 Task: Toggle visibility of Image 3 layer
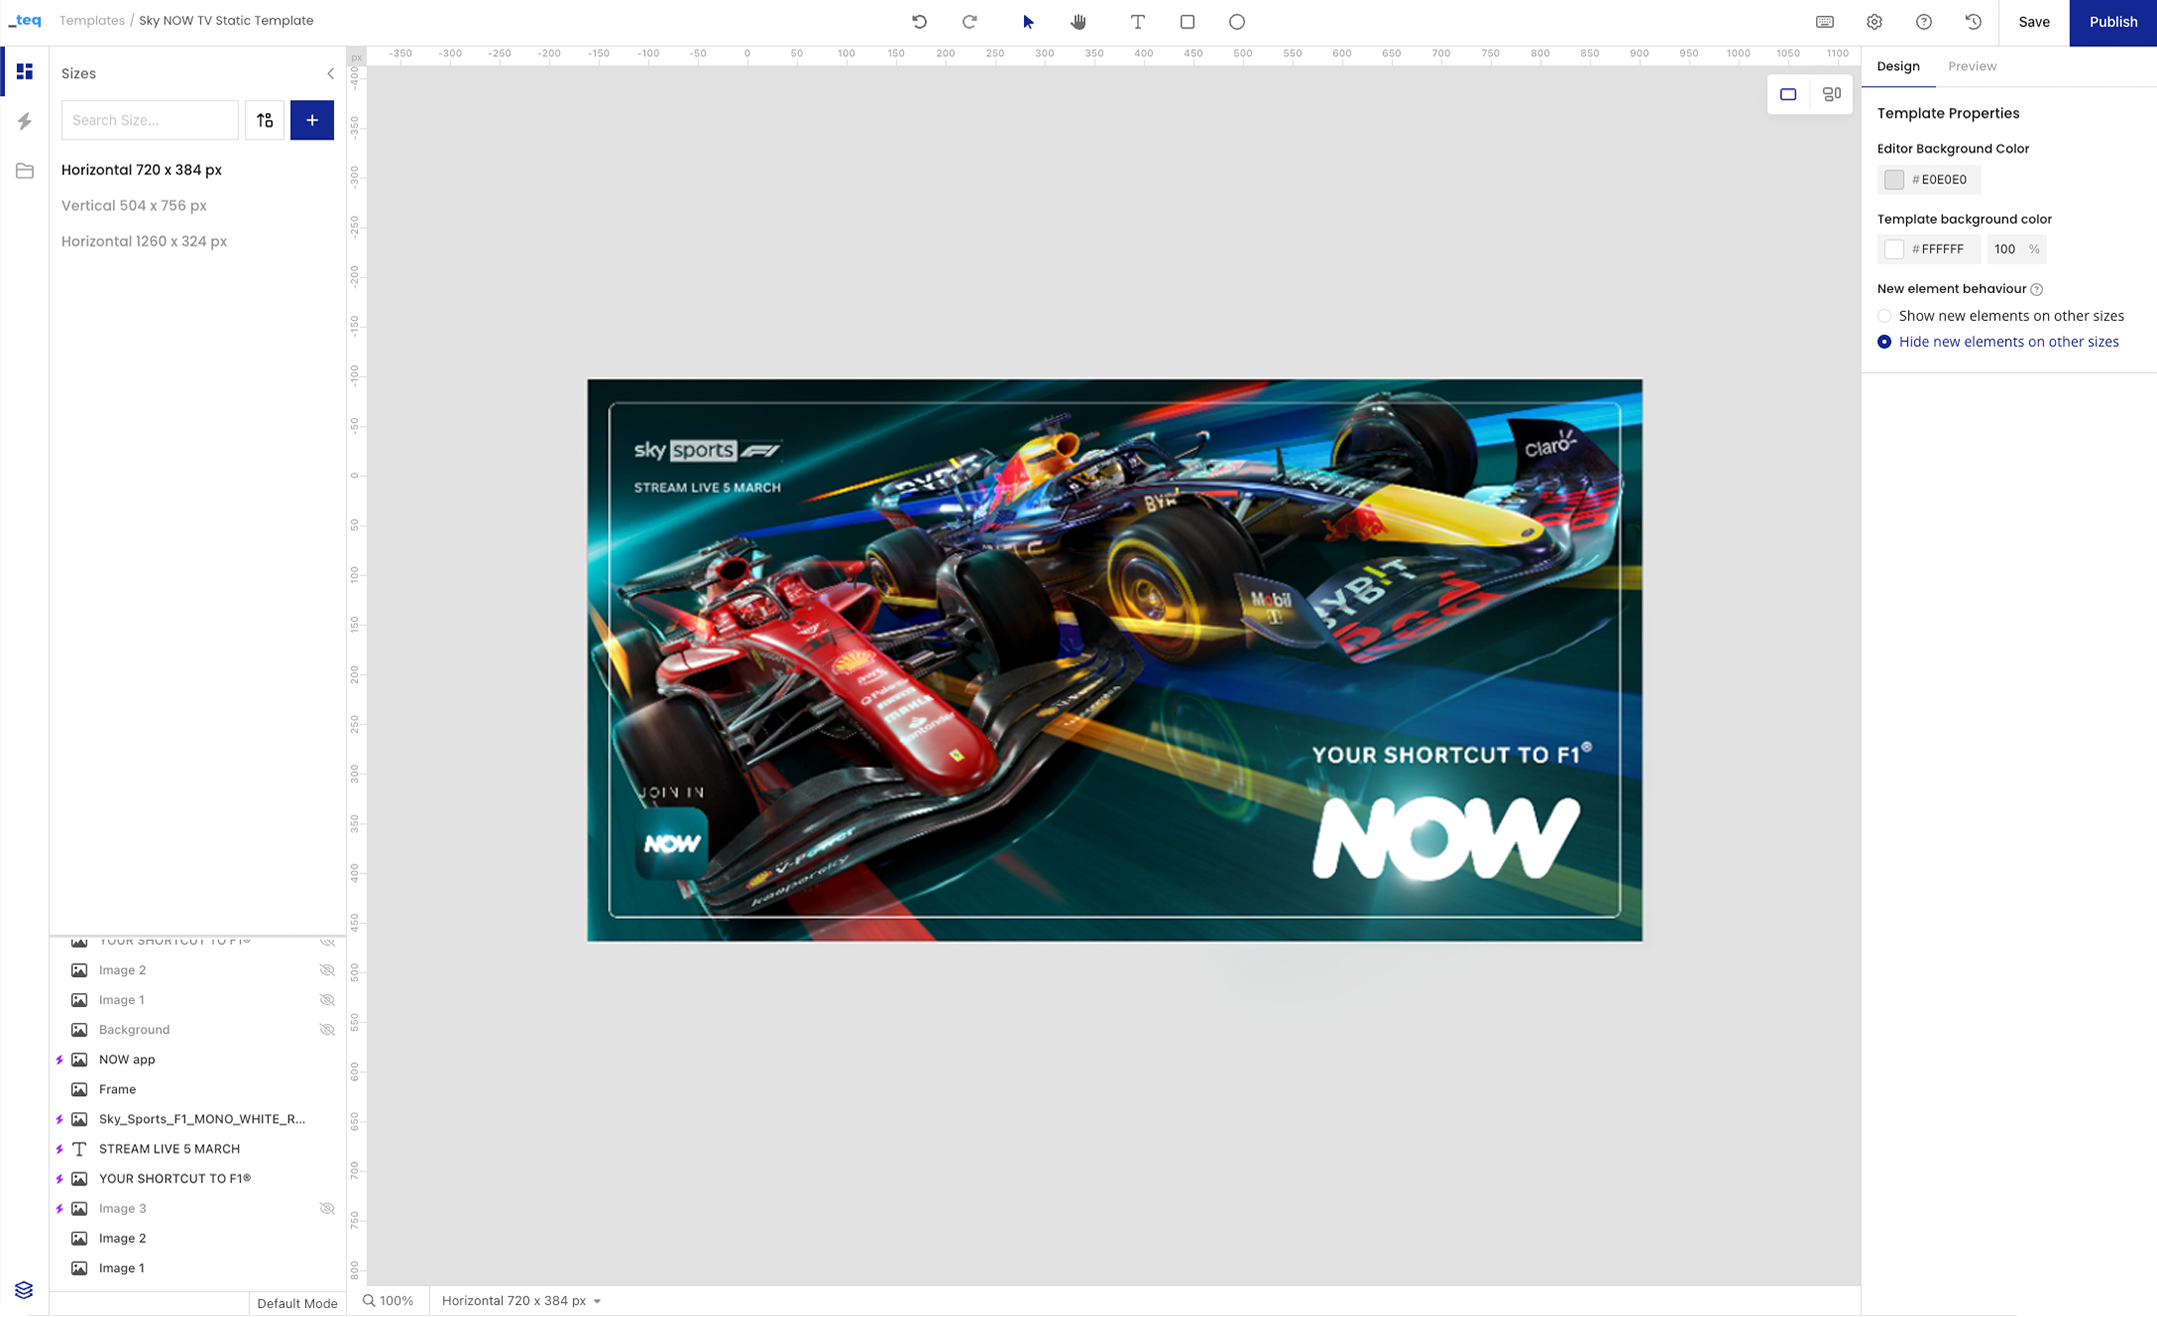[x=327, y=1208]
